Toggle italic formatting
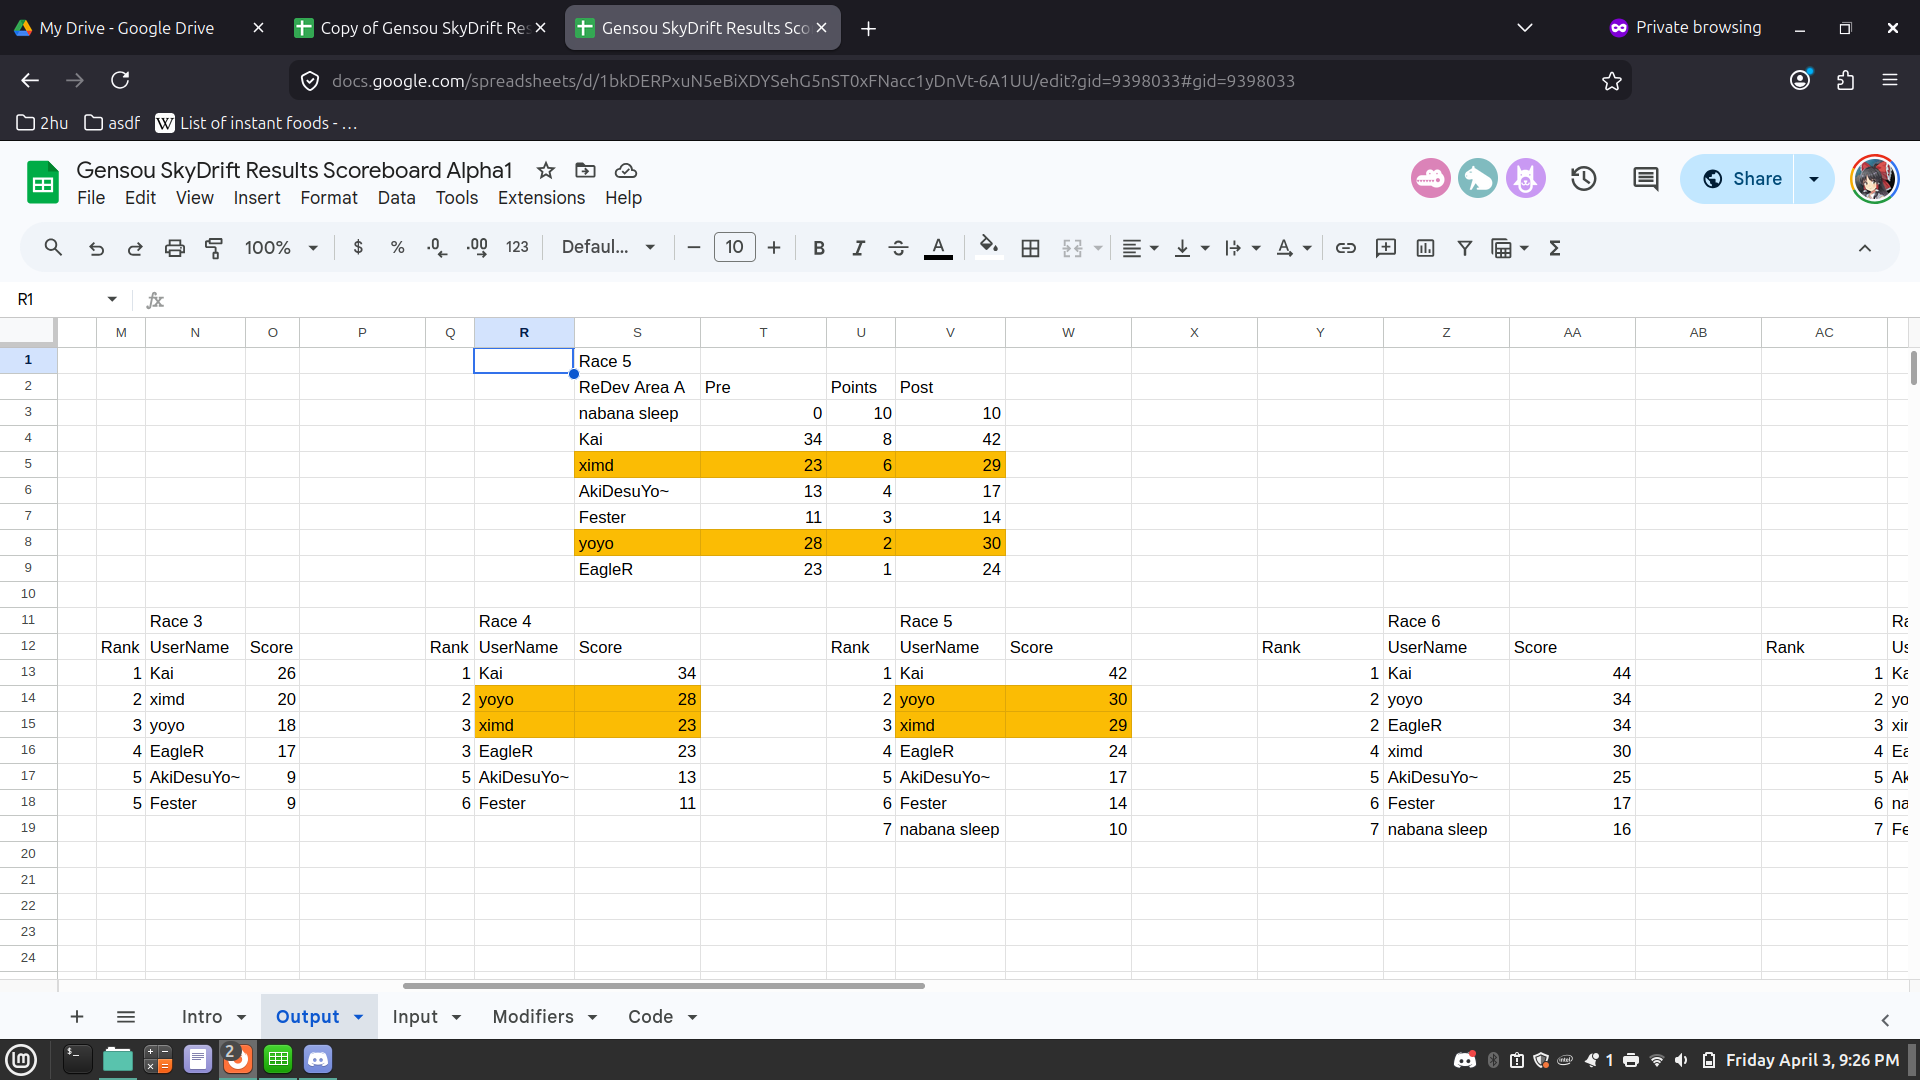Viewport: 1920px width, 1080px height. coord(858,248)
